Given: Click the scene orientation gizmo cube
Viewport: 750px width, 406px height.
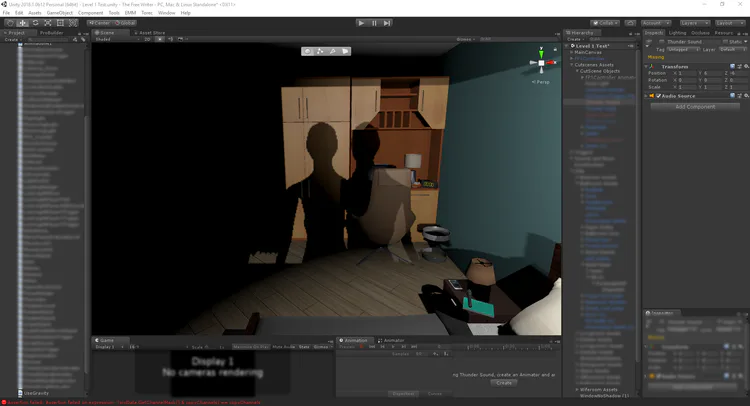Looking at the screenshot, I should click(541, 63).
